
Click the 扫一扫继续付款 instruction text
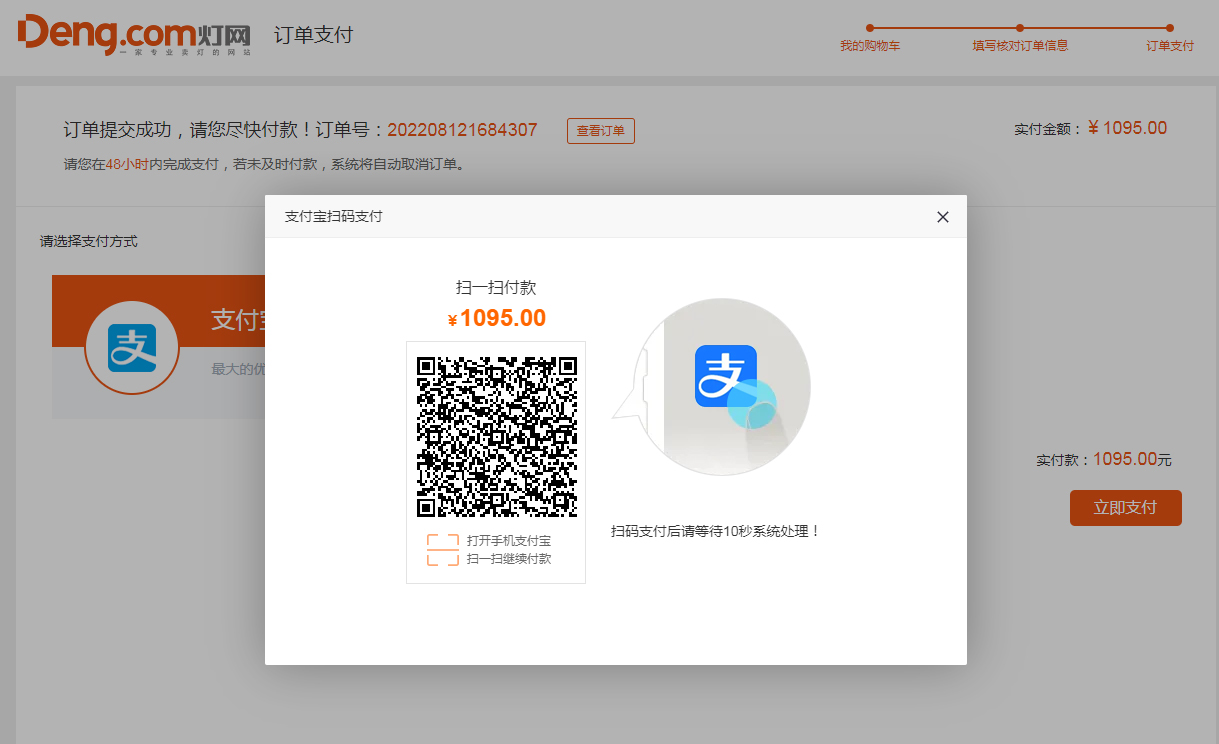(509, 559)
